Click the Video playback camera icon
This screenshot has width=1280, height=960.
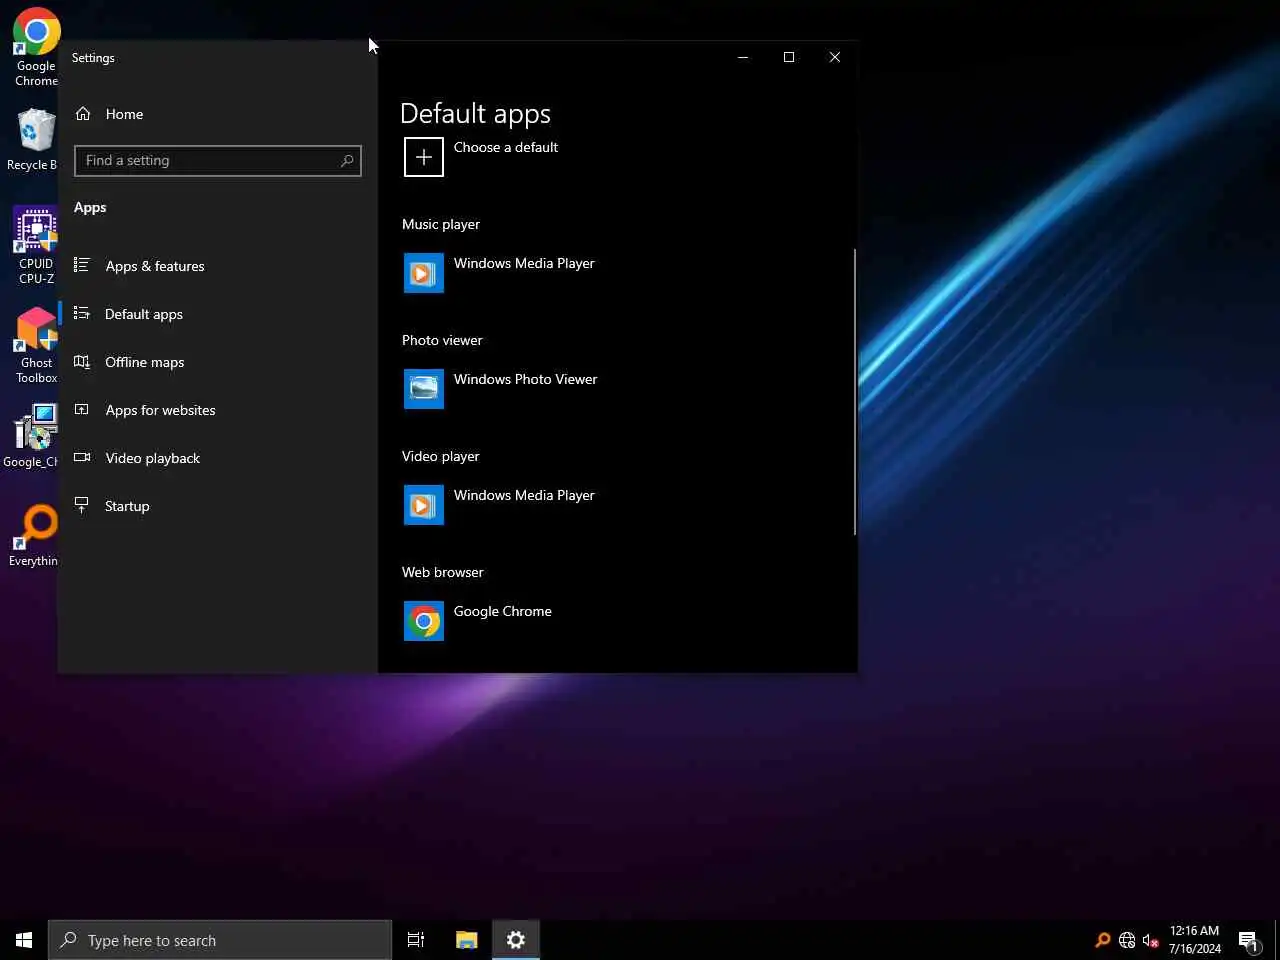click(82, 457)
